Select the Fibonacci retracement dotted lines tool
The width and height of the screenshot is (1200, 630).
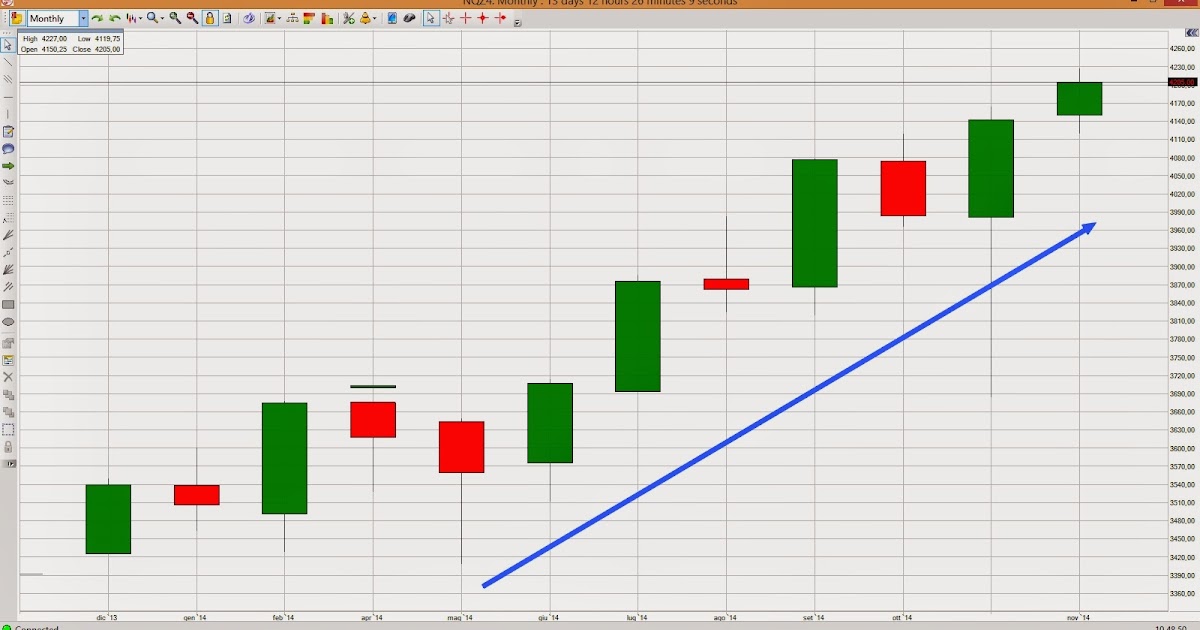(9, 199)
